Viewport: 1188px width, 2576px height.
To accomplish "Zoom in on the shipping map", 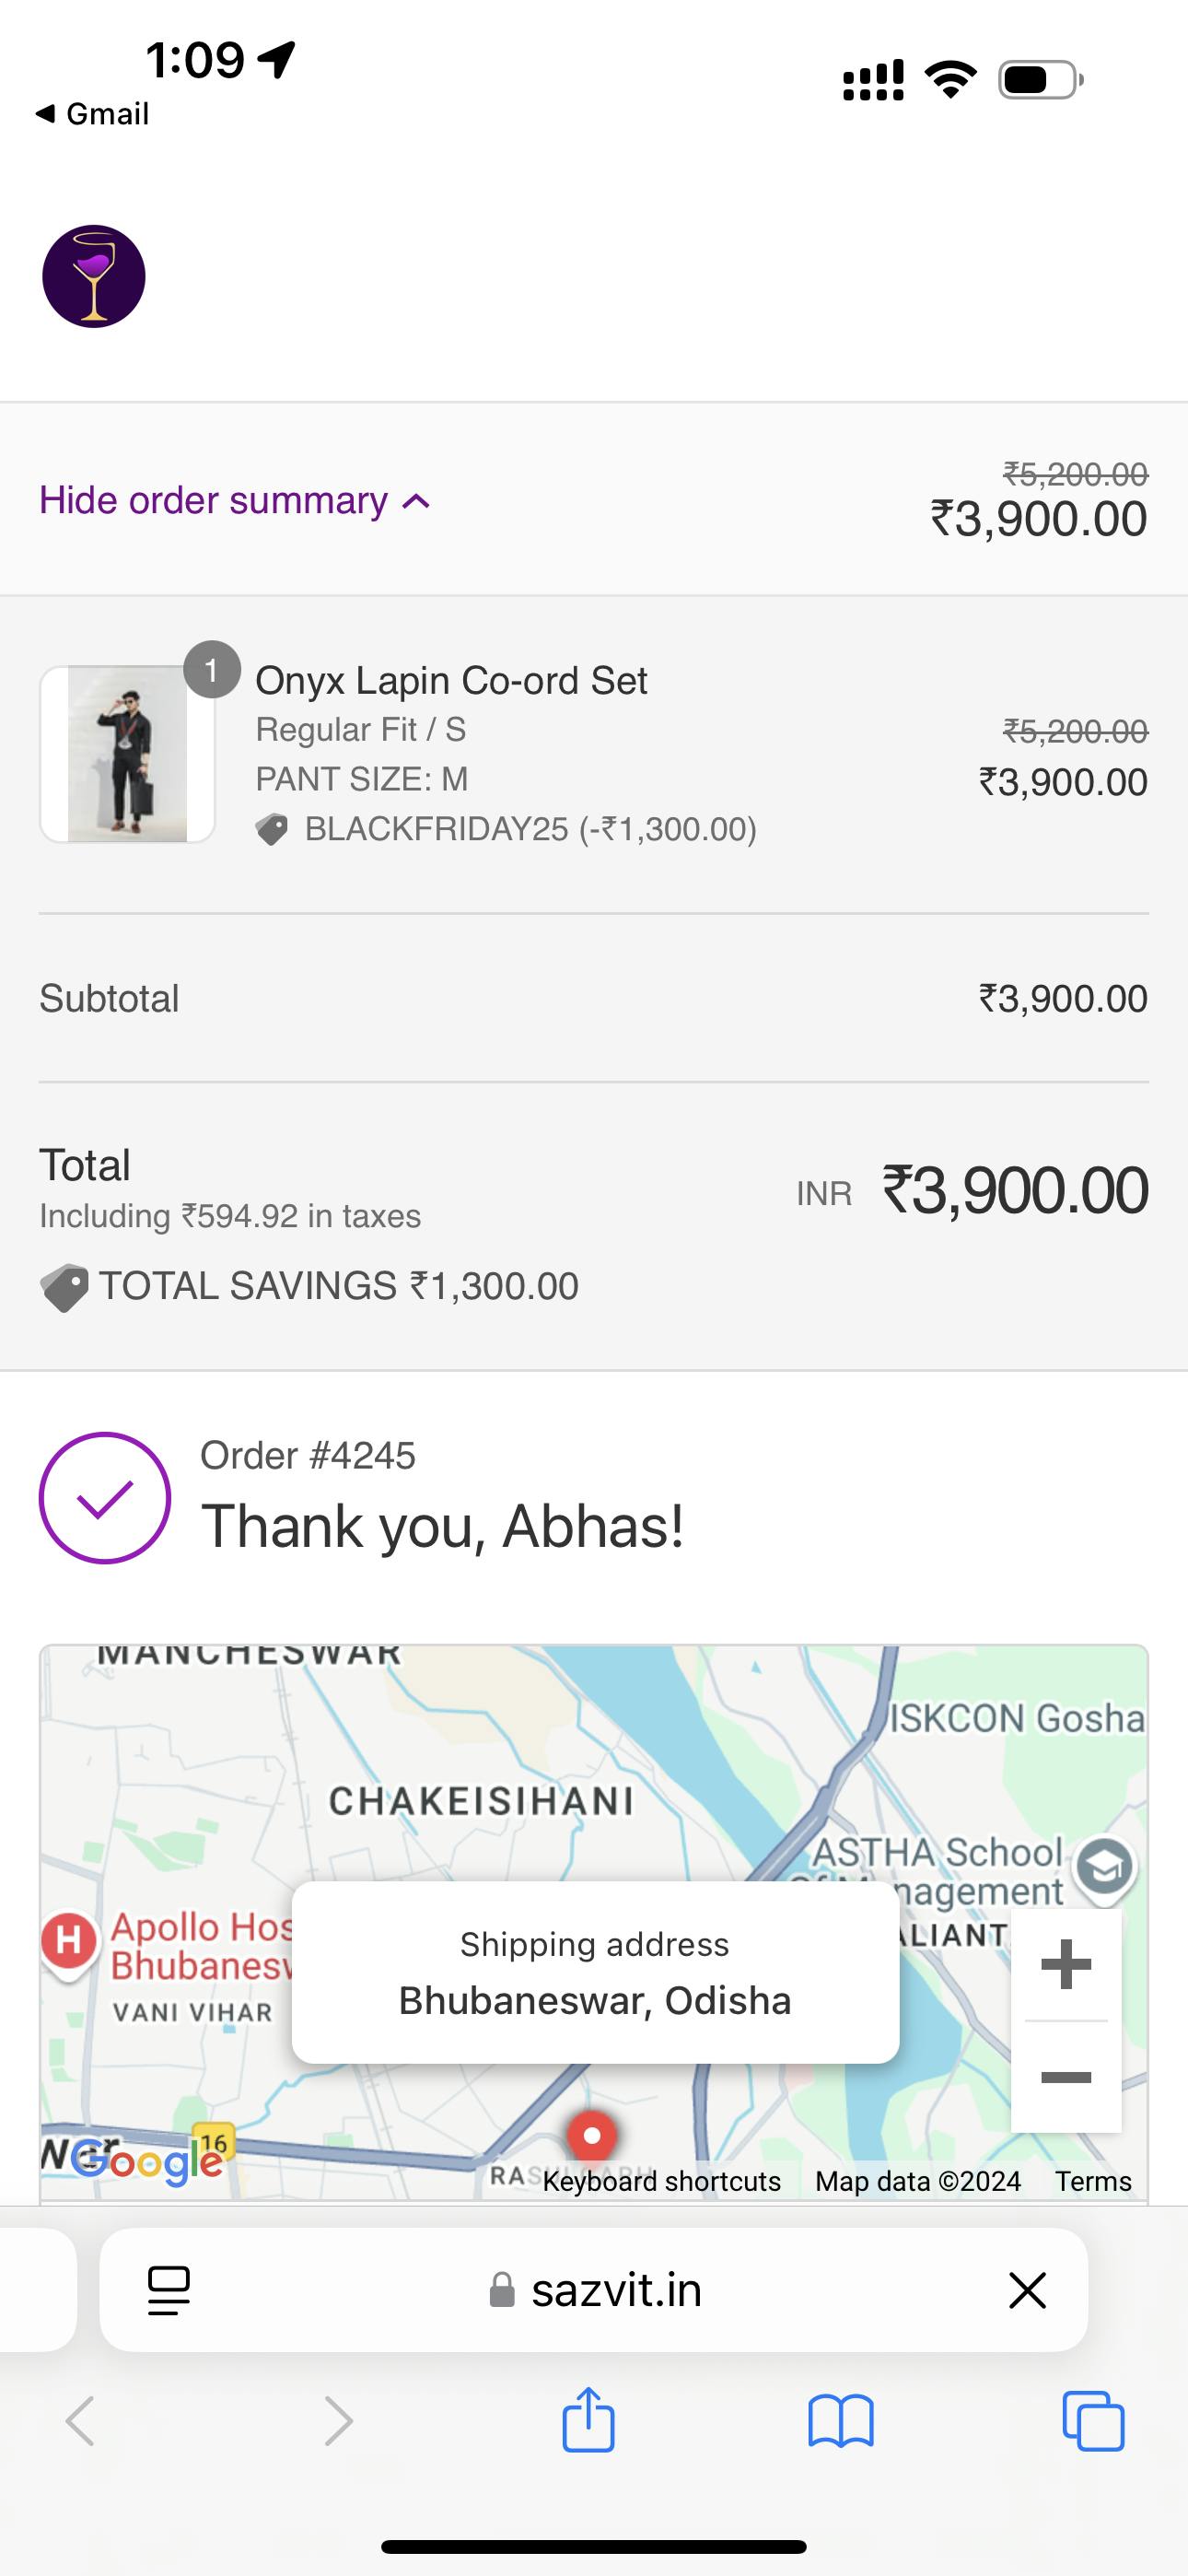I will point(1066,1965).
